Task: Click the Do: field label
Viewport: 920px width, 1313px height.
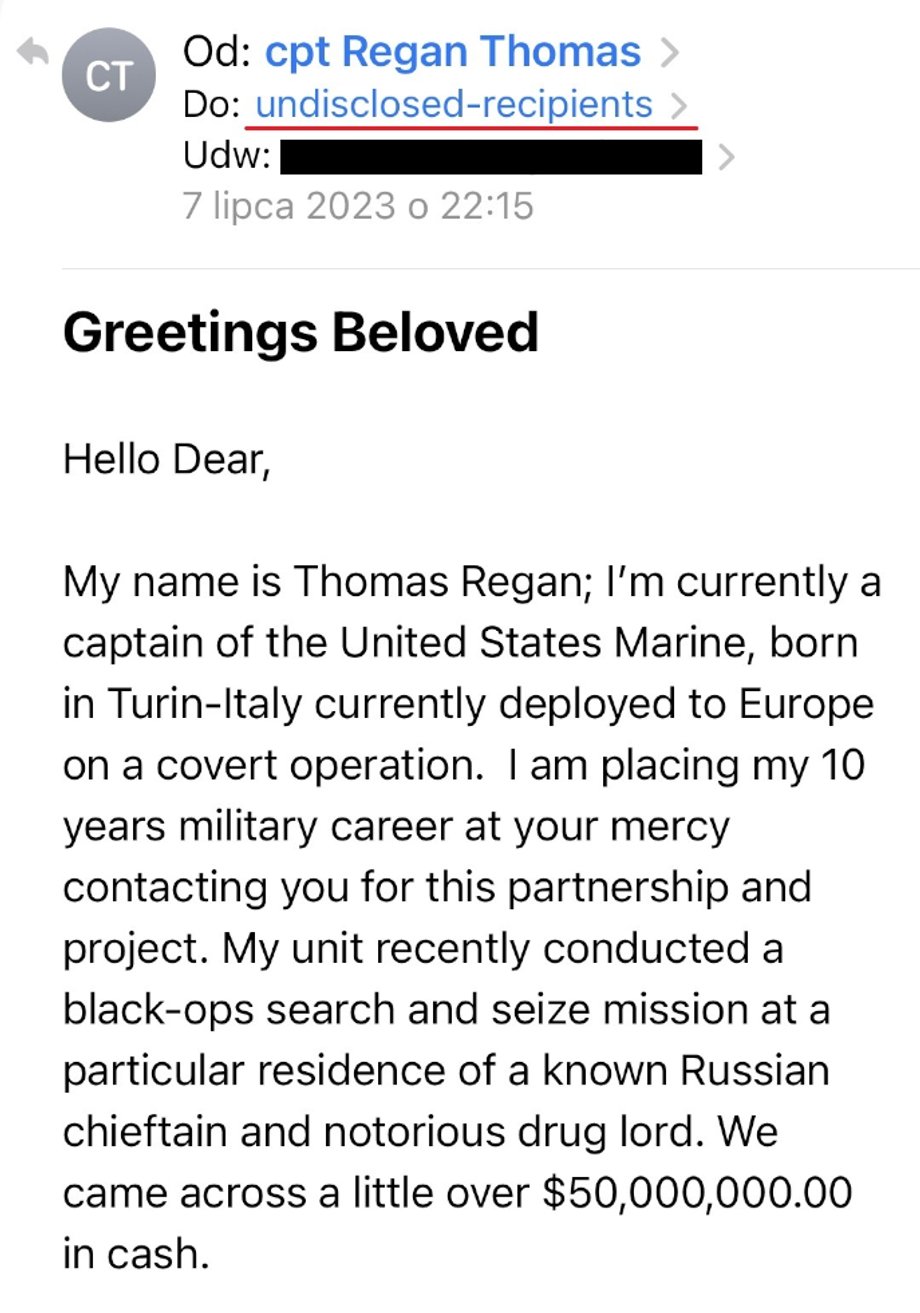Action: (x=213, y=104)
